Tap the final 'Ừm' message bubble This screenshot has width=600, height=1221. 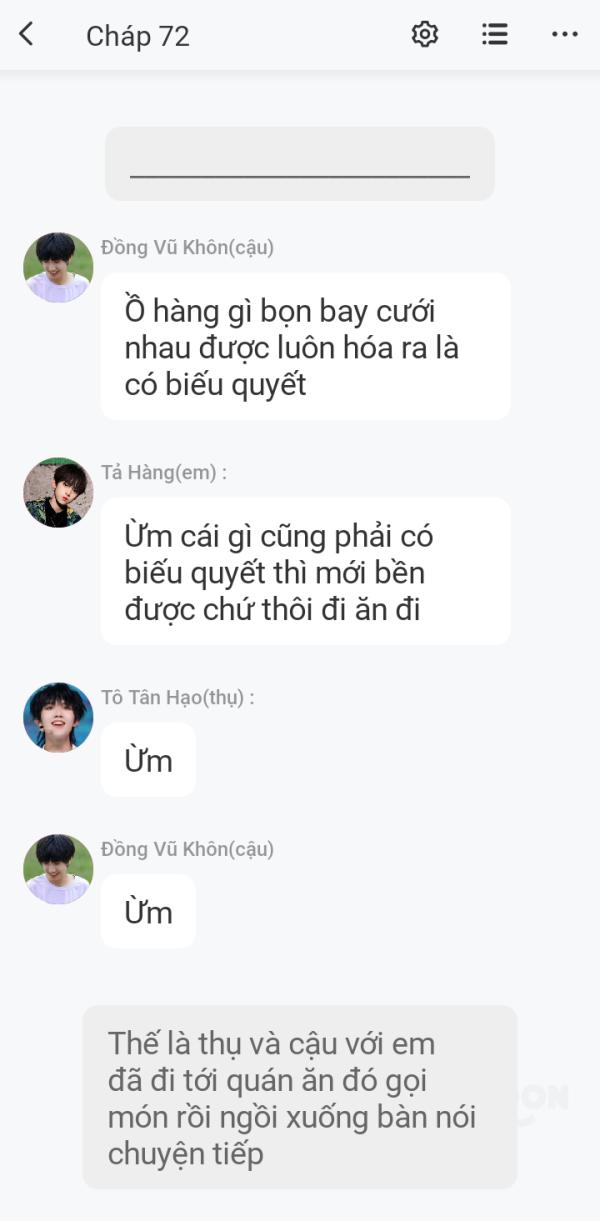click(148, 912)
